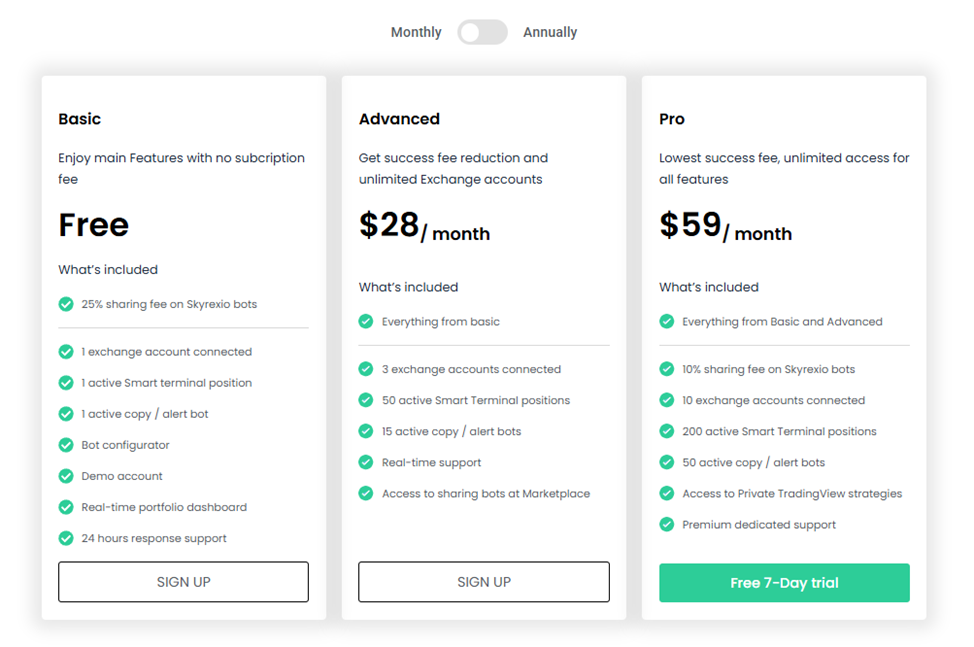Screen dimensions: 974x647
Task: Click checkmark next to Real-time support
Action: click(x=366, y=462)
